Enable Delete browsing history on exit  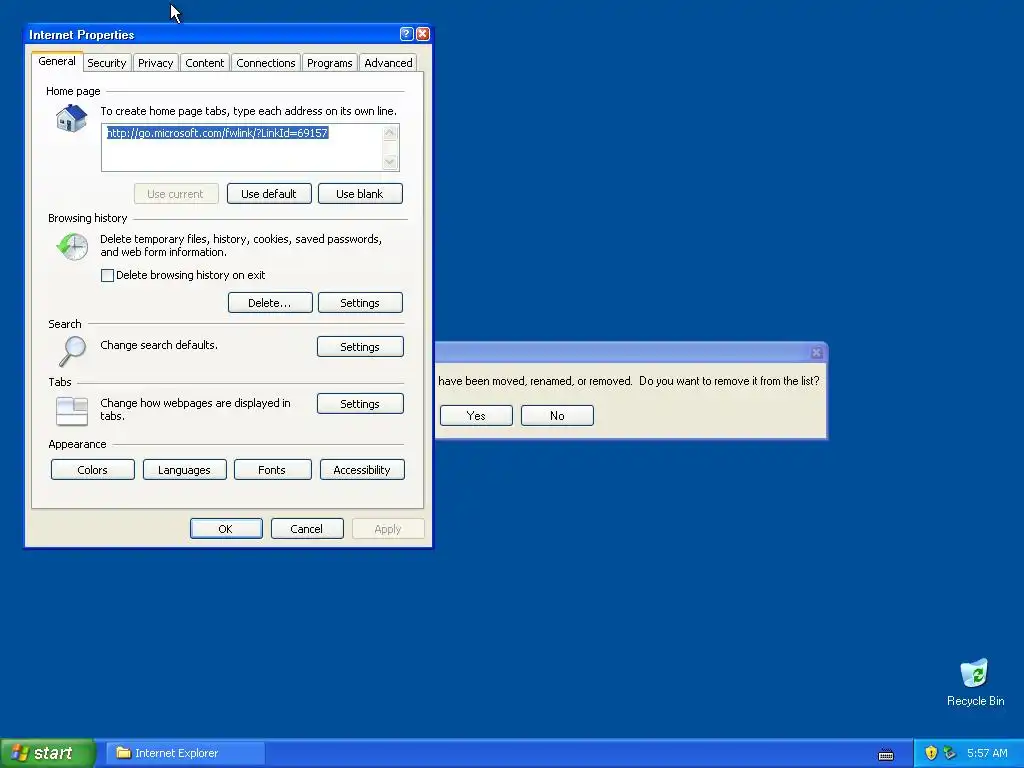[x=108, y=276]
